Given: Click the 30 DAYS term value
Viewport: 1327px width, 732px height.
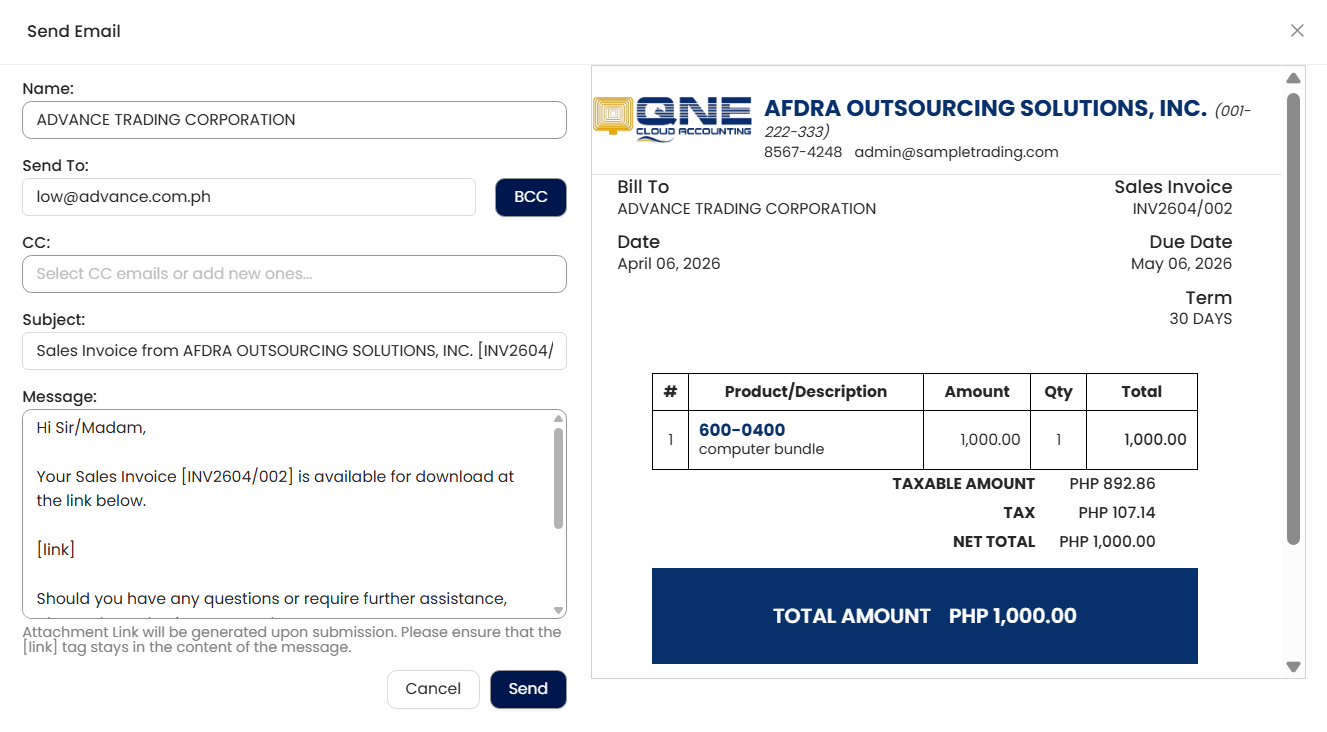Looking at the screenshot, I should tap(1201, 319).
